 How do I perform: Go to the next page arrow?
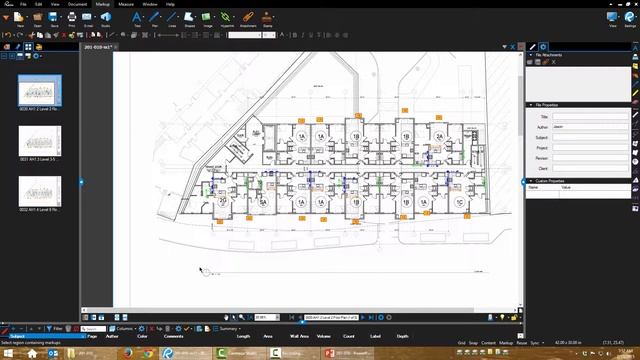(363, 317)
